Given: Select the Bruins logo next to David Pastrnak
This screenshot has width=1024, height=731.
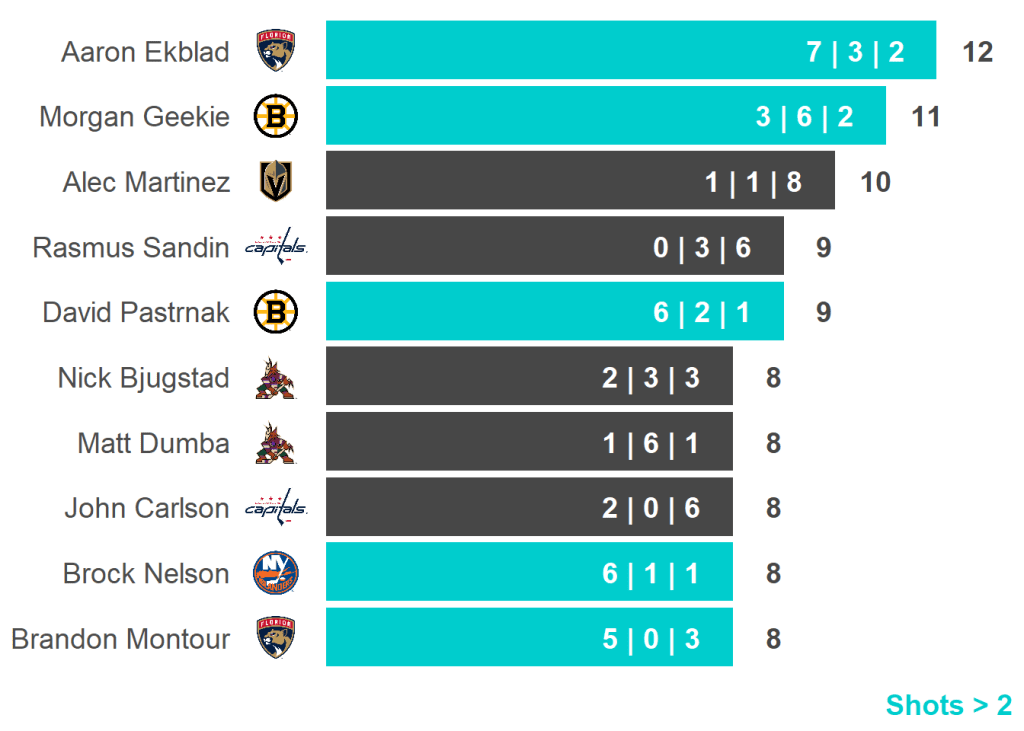Looking at the screenshot, I should [276, 313].
